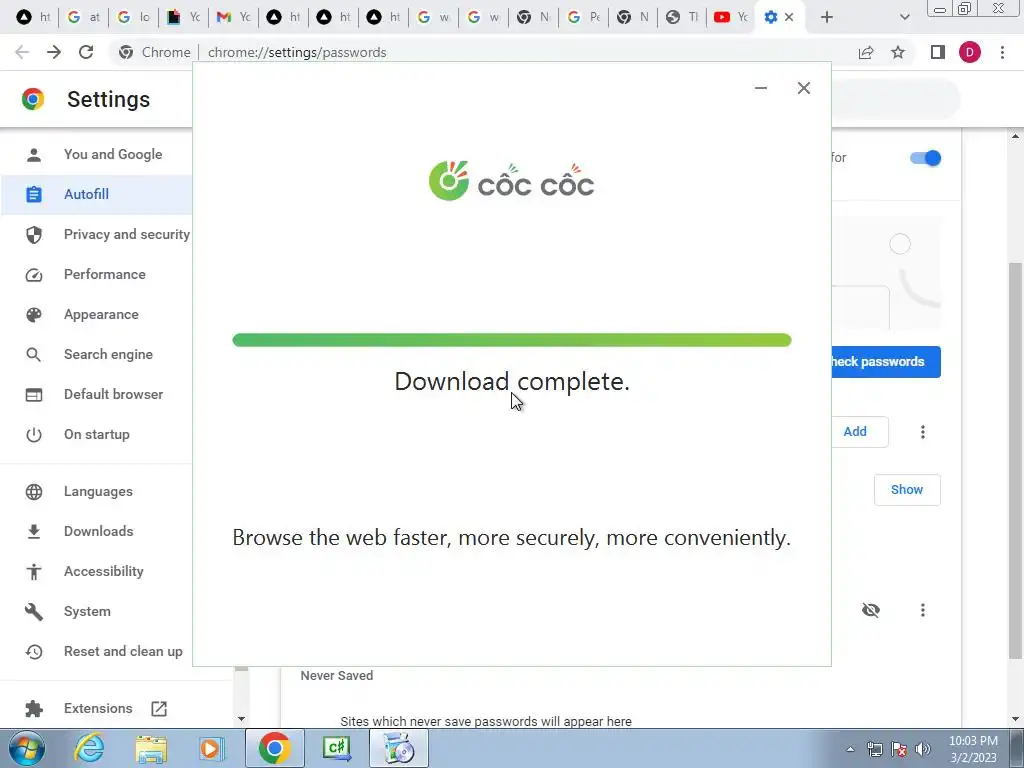This screenshot has height=768, width=1024.
Task: Click the Extensions puzzle icon
Action: click(33, 709)
